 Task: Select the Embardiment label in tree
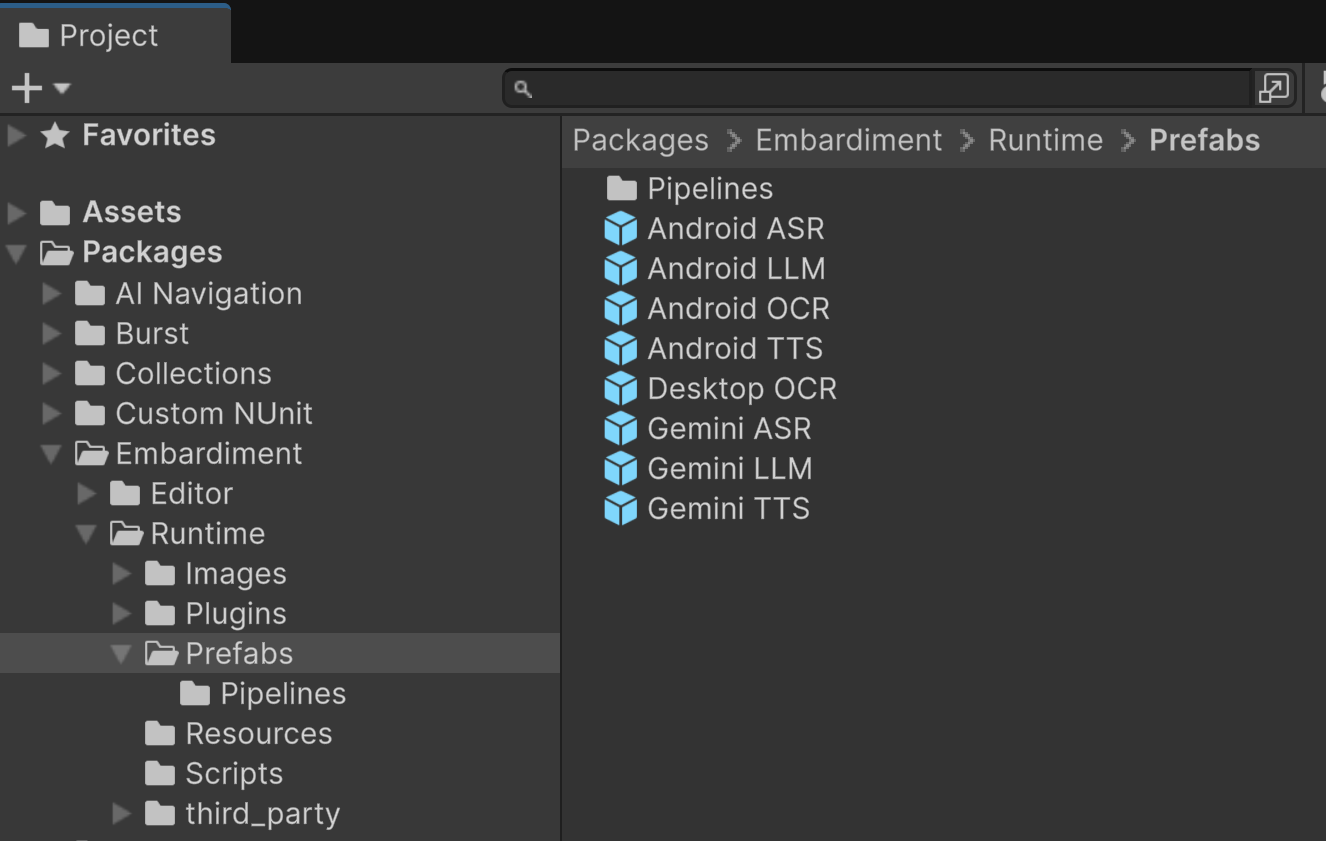(x=208, y=454)
